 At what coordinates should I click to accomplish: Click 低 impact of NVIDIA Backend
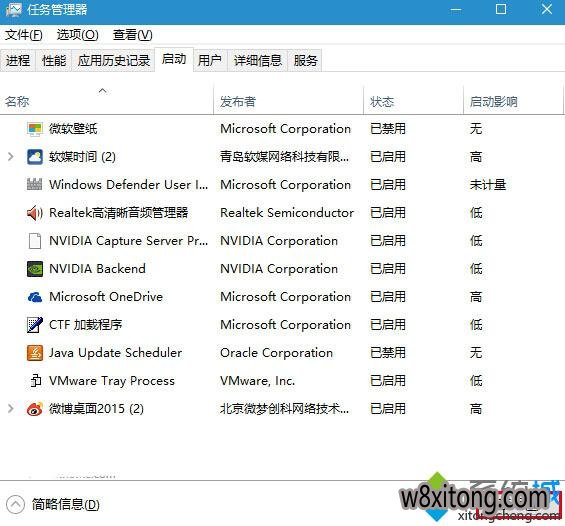click(476, 269)
